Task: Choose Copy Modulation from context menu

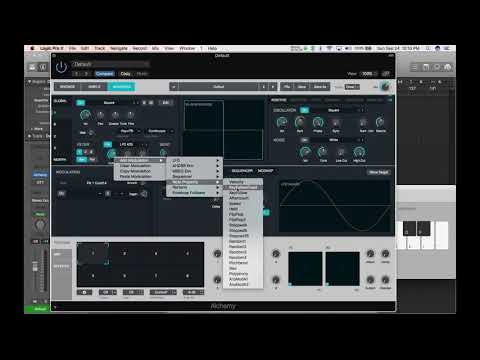Action: [135, 171]
